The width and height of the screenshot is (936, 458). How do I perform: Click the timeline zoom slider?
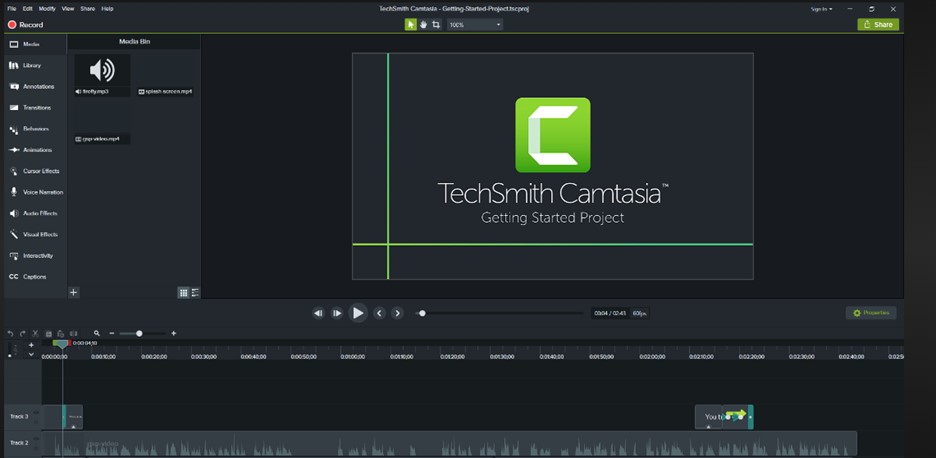coord(143,334)
